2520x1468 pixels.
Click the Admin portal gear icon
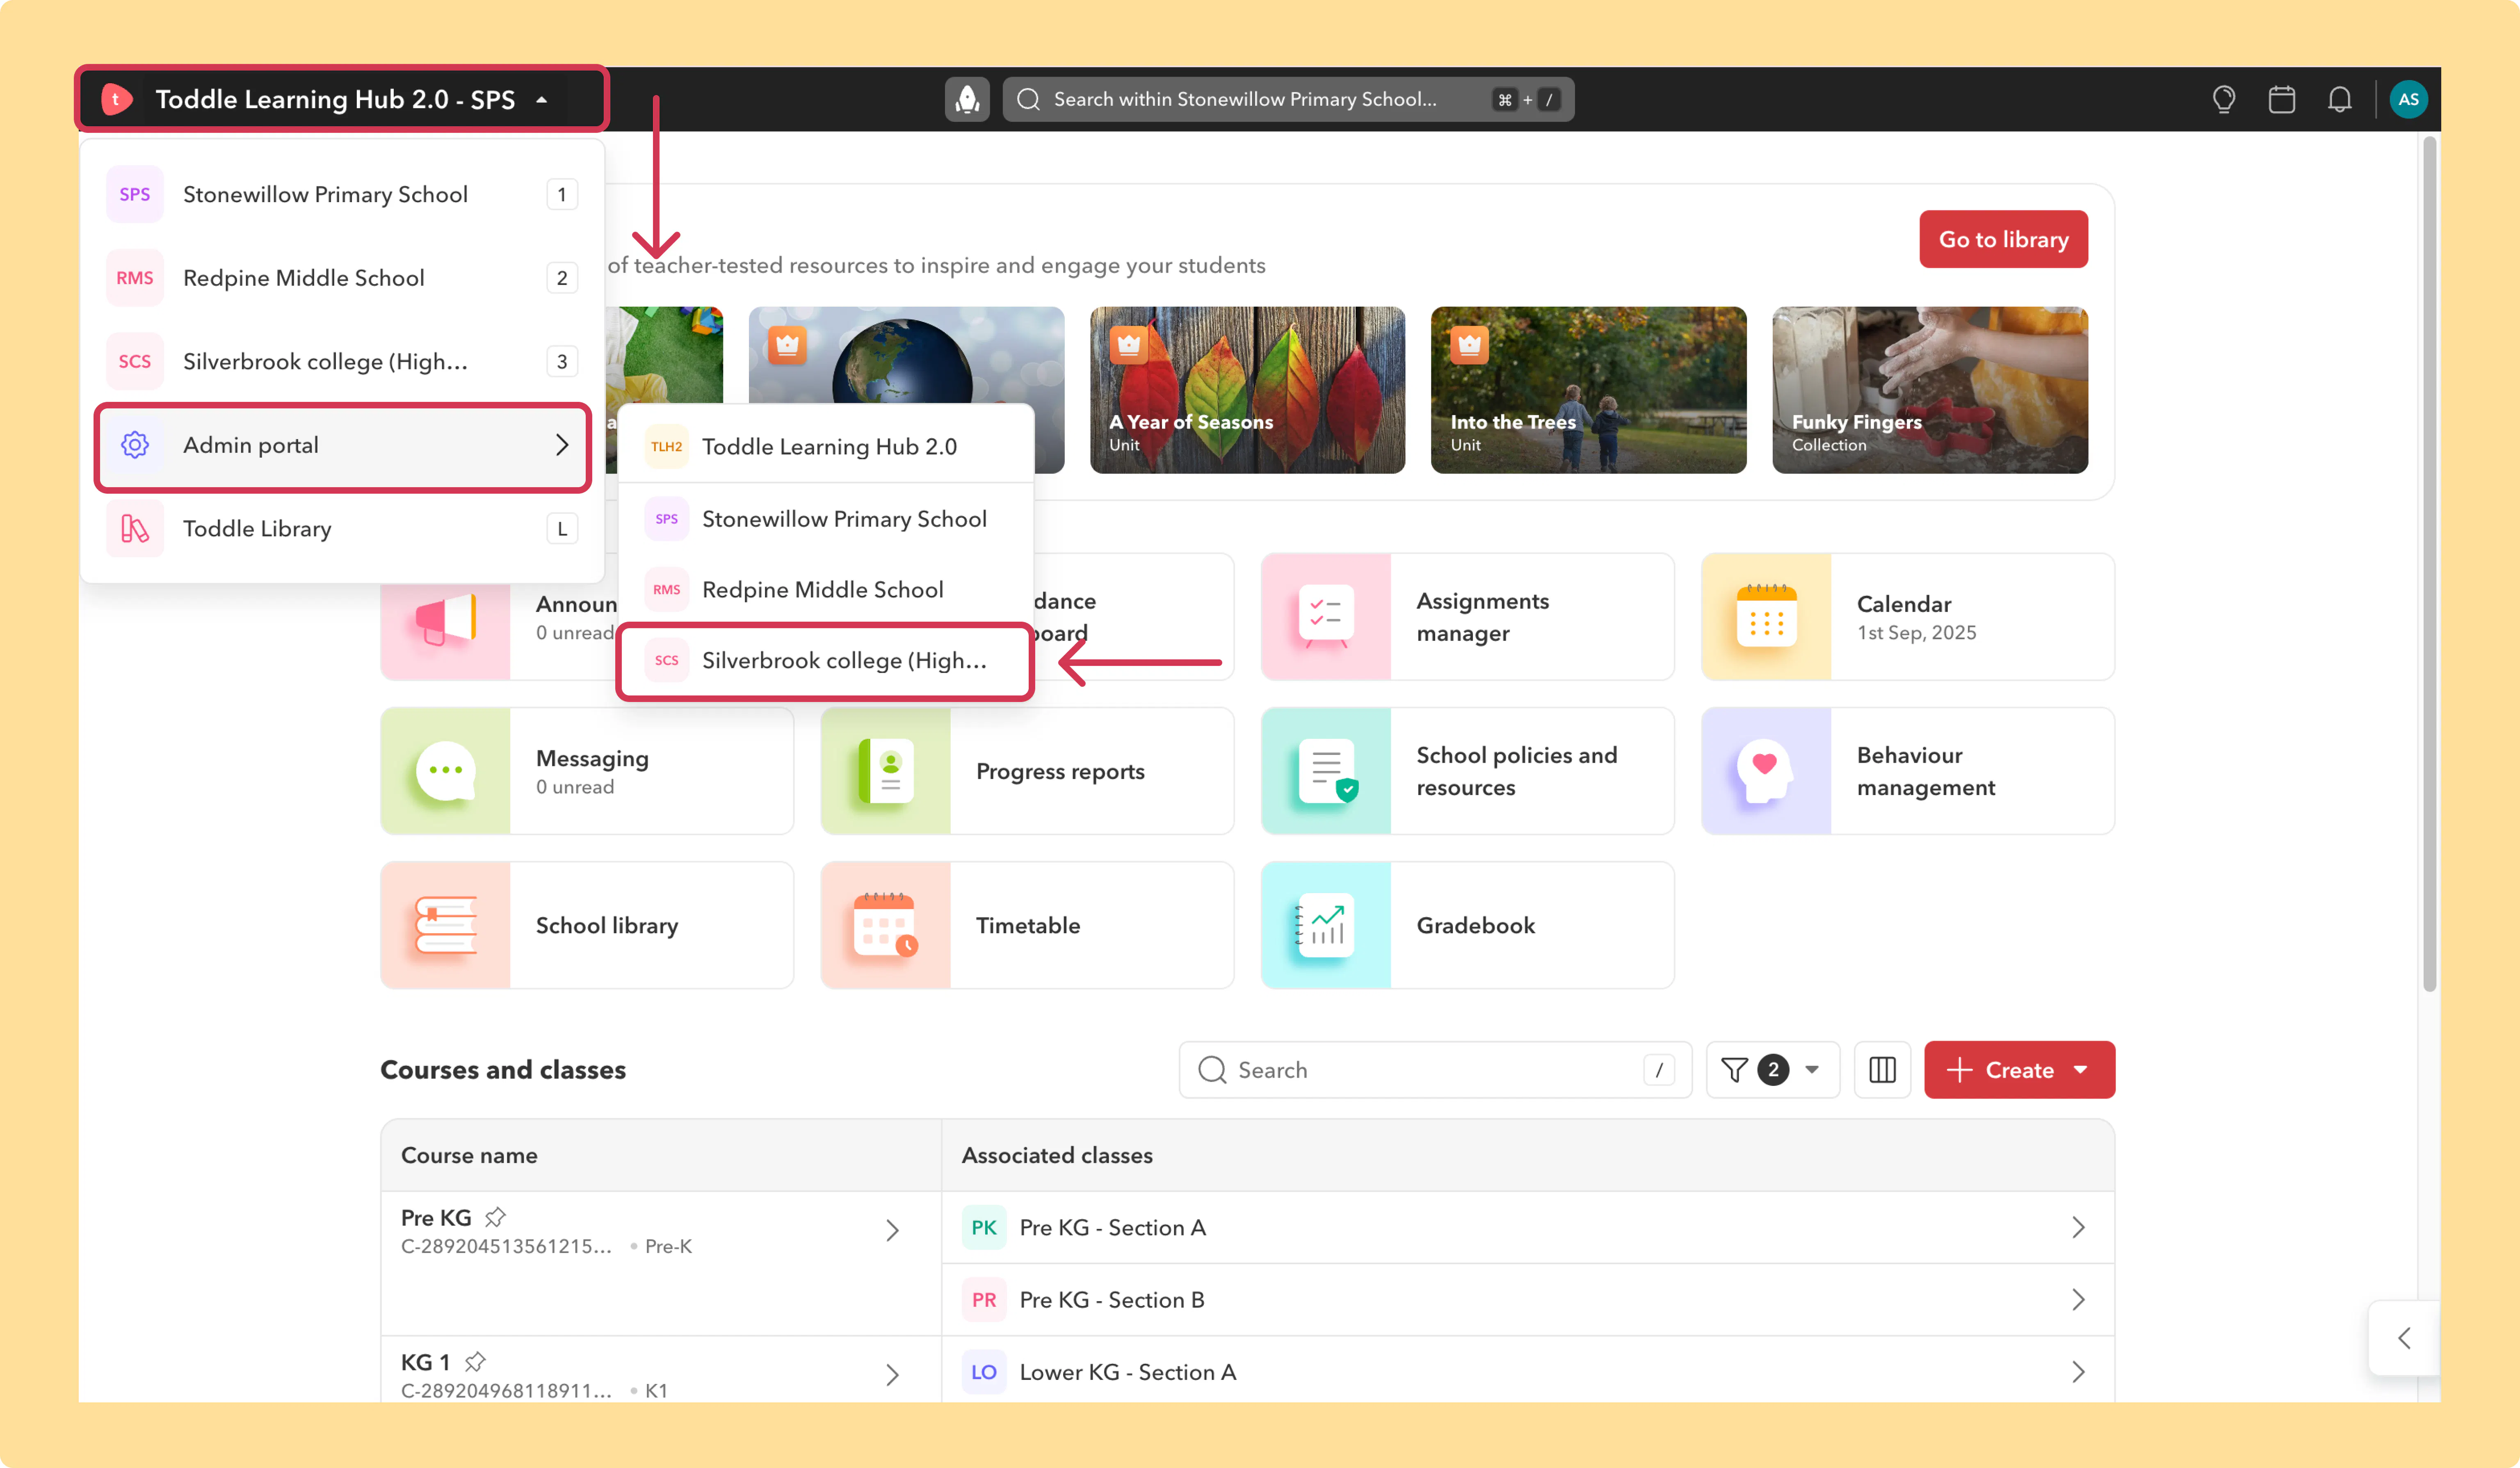(x=135, y=445)
